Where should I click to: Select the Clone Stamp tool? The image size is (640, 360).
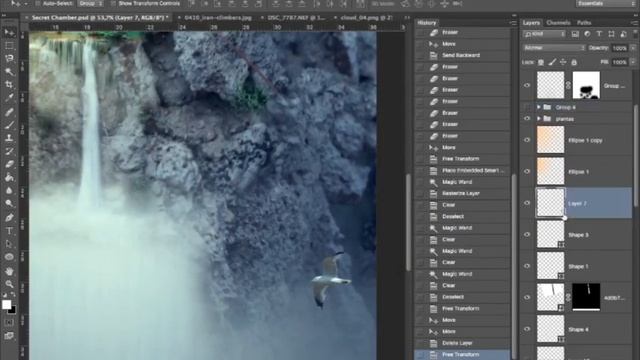click(x=9, y=138)
